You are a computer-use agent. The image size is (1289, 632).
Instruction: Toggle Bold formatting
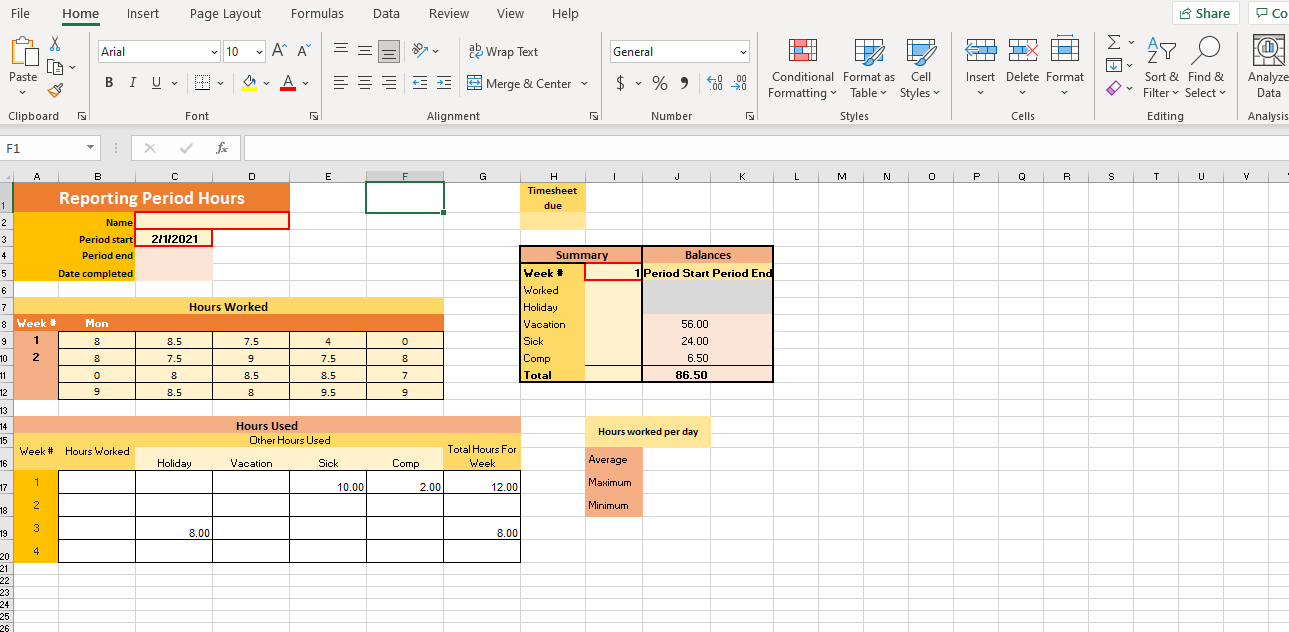(108, 83)
